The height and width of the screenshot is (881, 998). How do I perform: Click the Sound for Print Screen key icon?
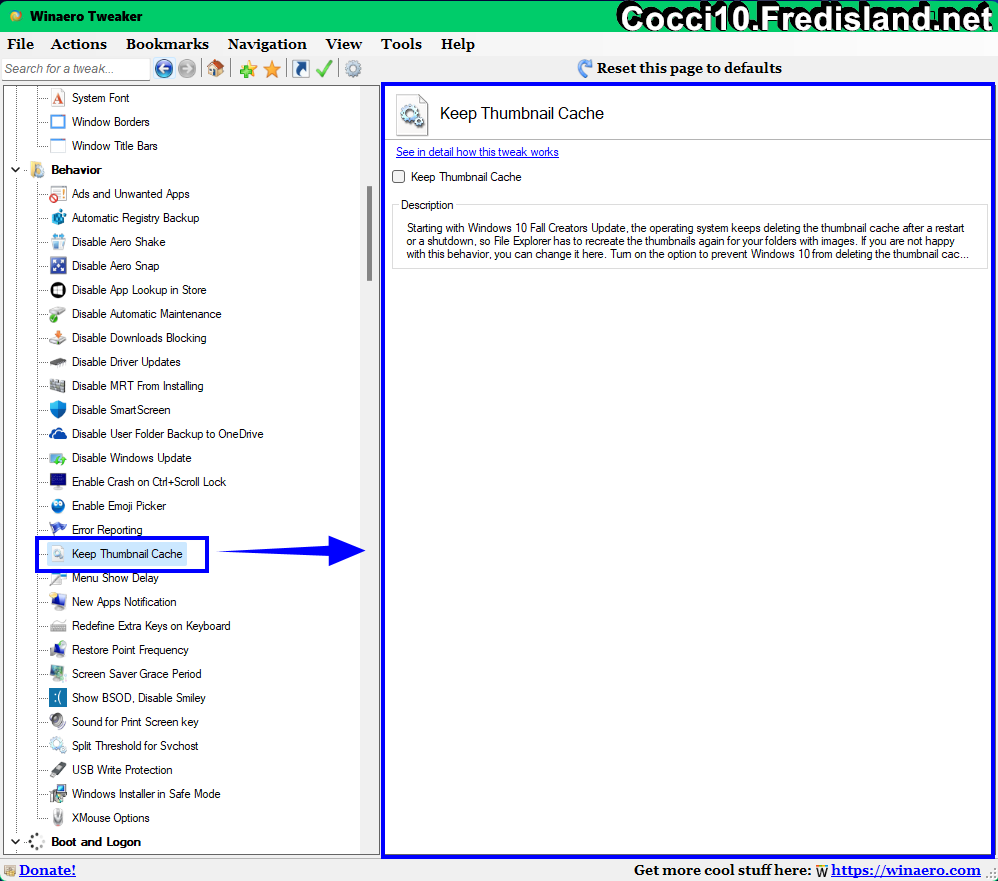(58, 722)
